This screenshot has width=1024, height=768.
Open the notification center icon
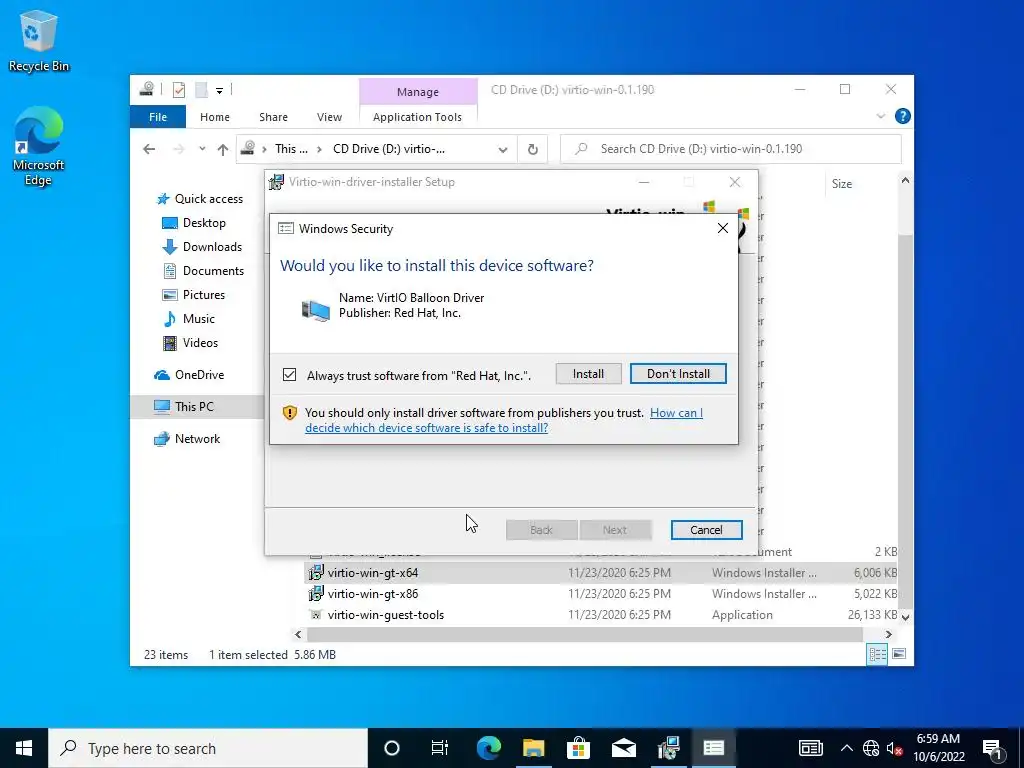pos(993,748)
